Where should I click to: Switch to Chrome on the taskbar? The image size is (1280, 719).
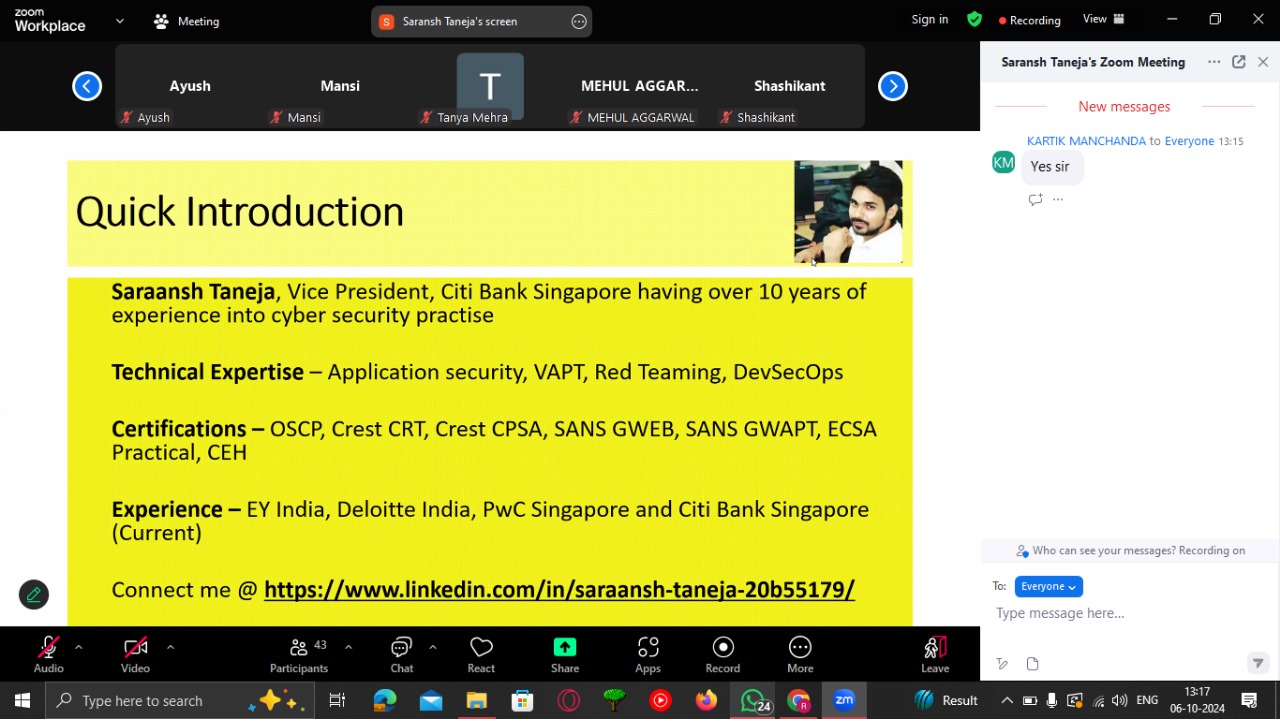click(798, 700)
